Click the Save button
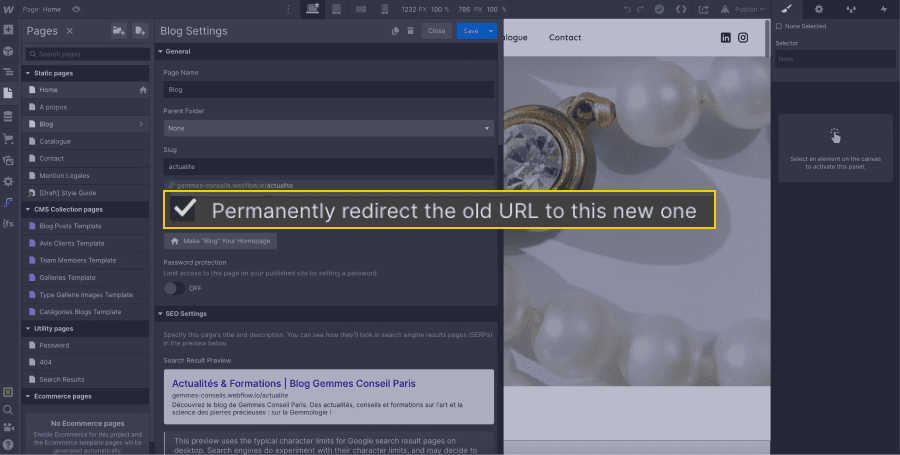This screenshot has height=455, width=900. pos(471,31)
